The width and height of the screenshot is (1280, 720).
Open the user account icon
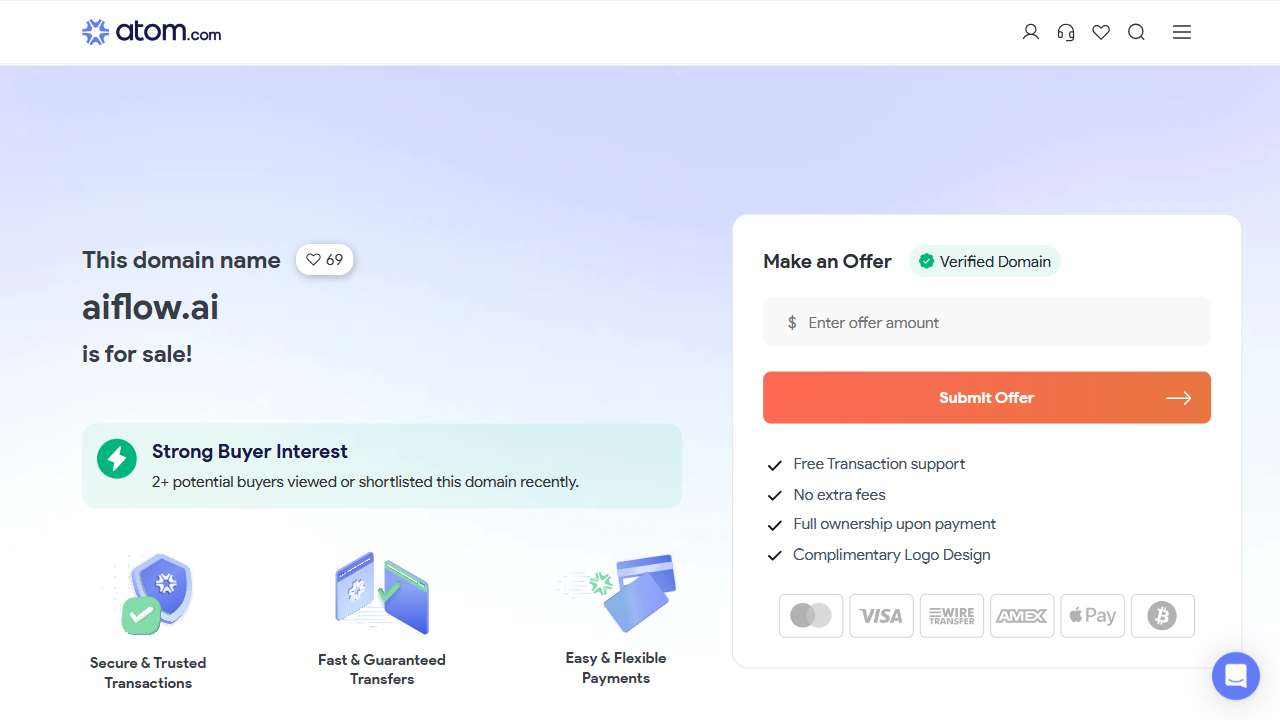tap(1031, 32)
